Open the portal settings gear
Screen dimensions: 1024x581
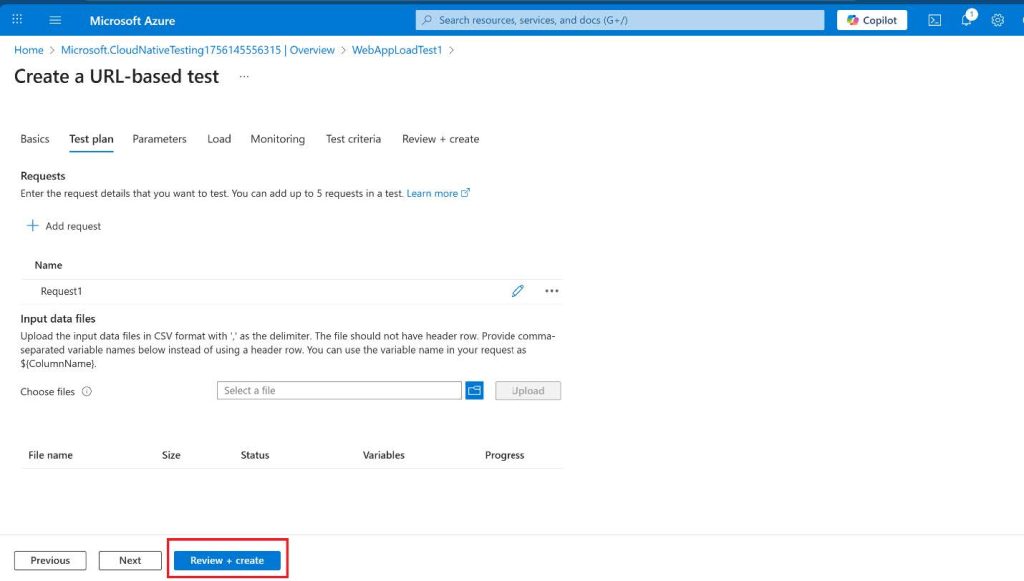(x=997, y=20)
